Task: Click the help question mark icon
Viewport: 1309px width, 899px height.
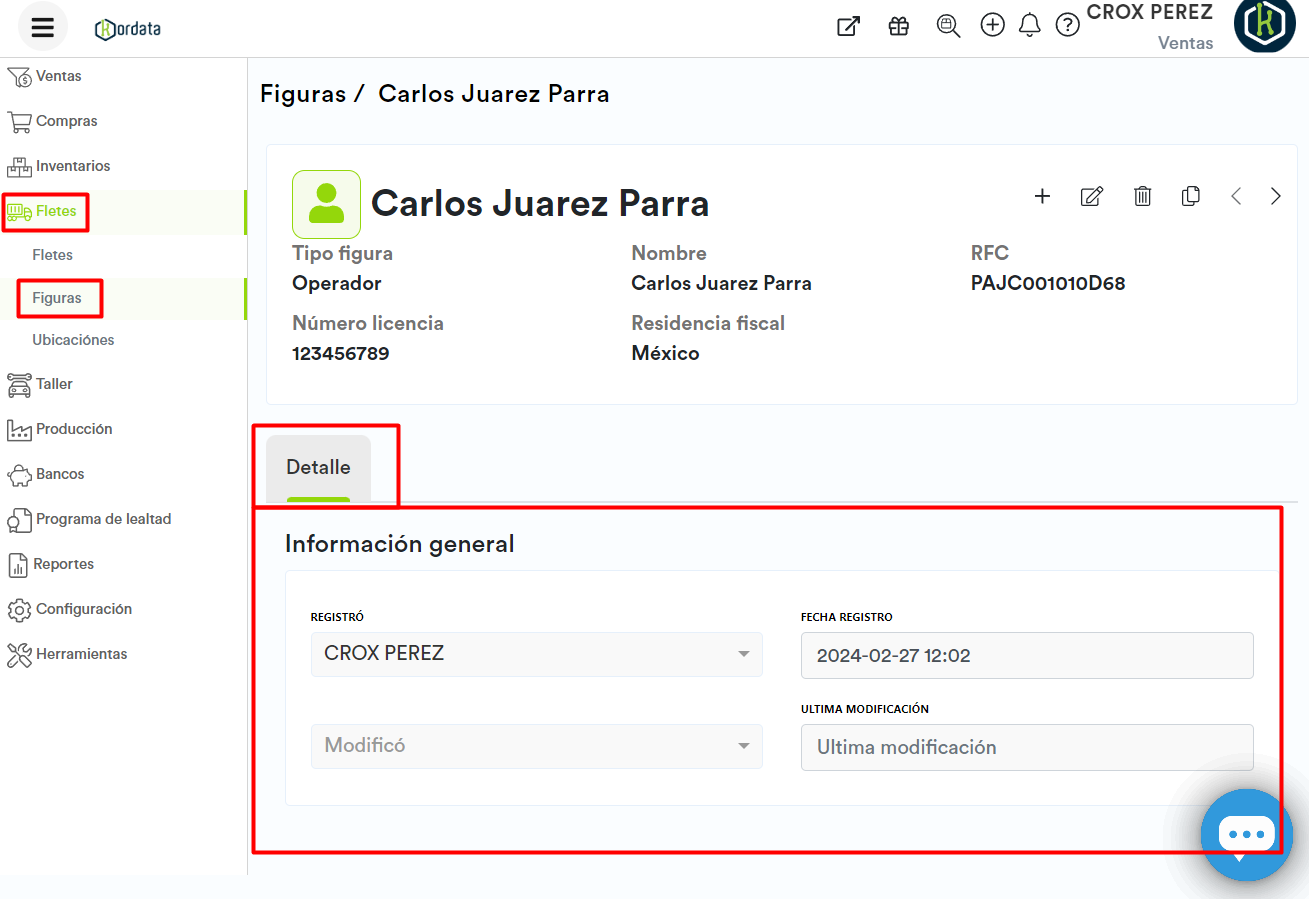Action: [x=1067, y=26]
